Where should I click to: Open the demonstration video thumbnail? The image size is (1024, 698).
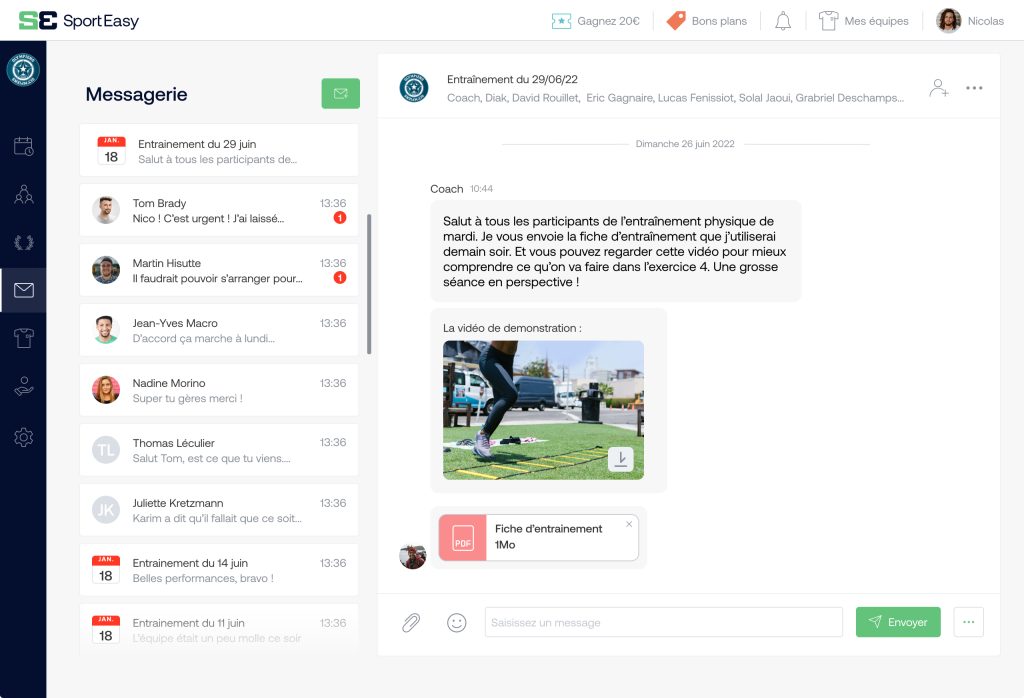[543, 410]
